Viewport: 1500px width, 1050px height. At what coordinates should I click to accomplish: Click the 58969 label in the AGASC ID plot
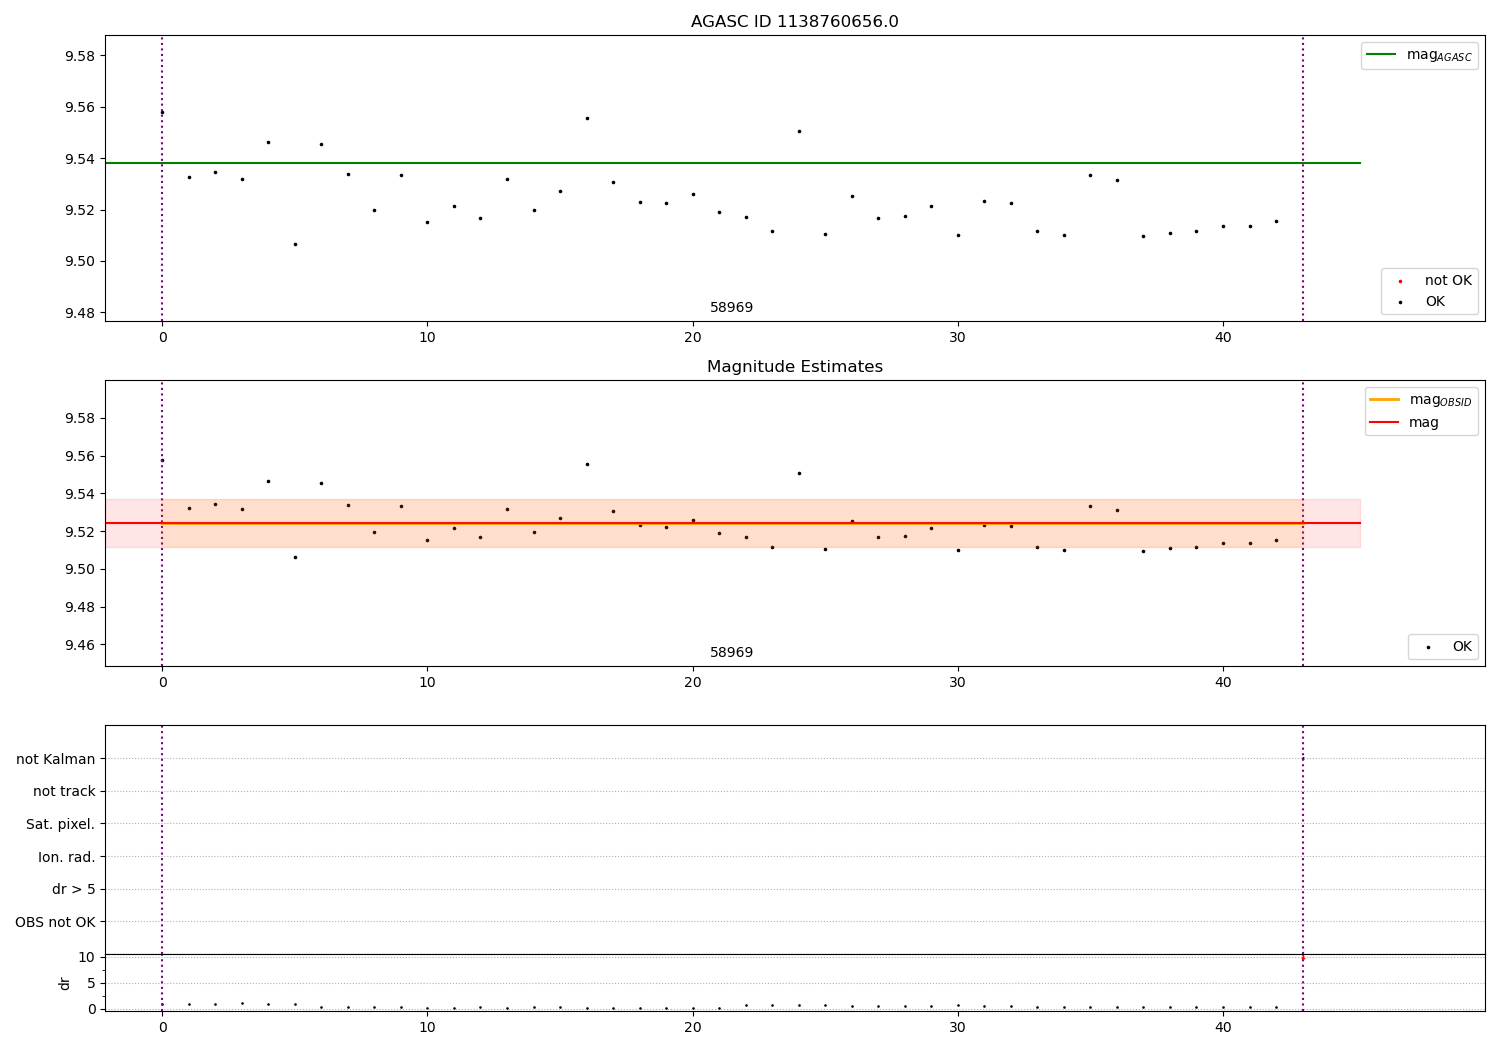click(731, 308)
